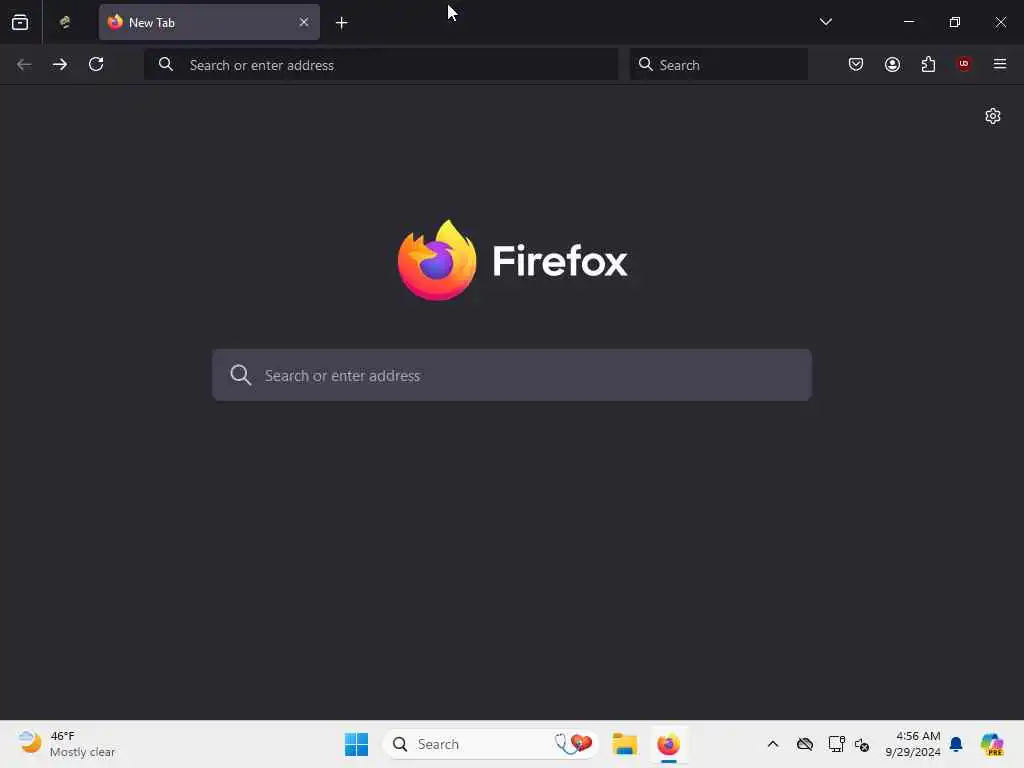Open the Save to Pocket button
Image resolution: width=1024 pixels, height=768 pixels.
(x=856, y=64)
